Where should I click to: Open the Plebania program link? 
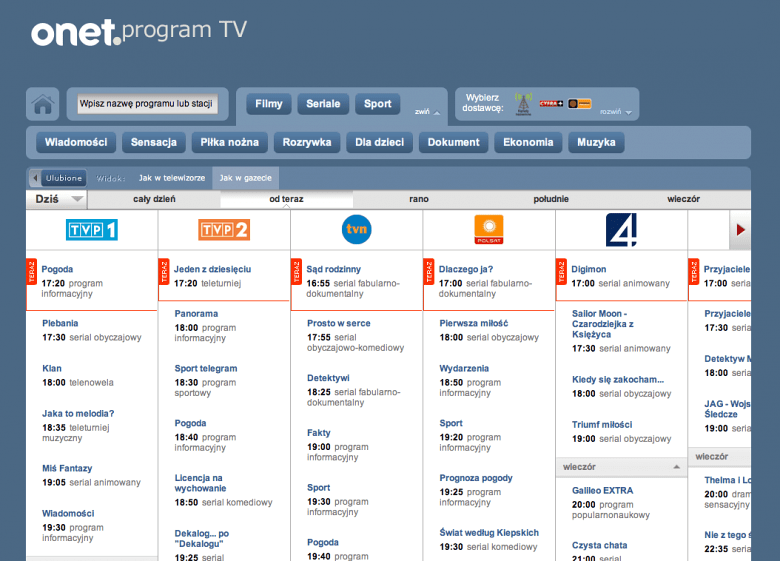pos(60,323)
